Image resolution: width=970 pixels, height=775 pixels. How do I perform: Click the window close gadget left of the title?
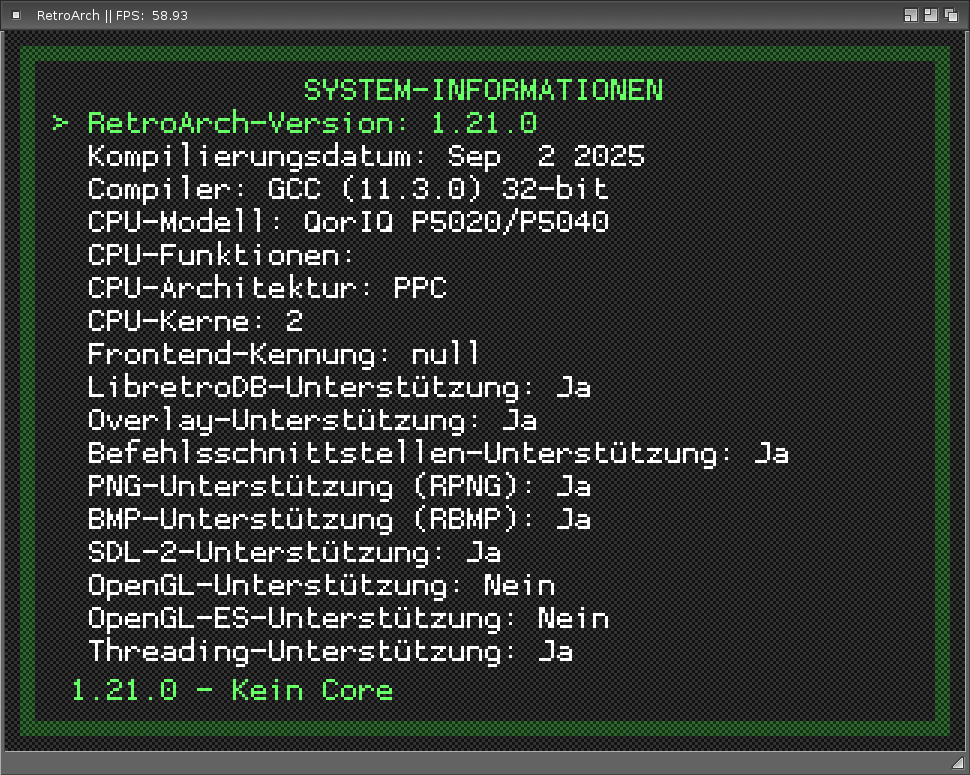(15, 15)
